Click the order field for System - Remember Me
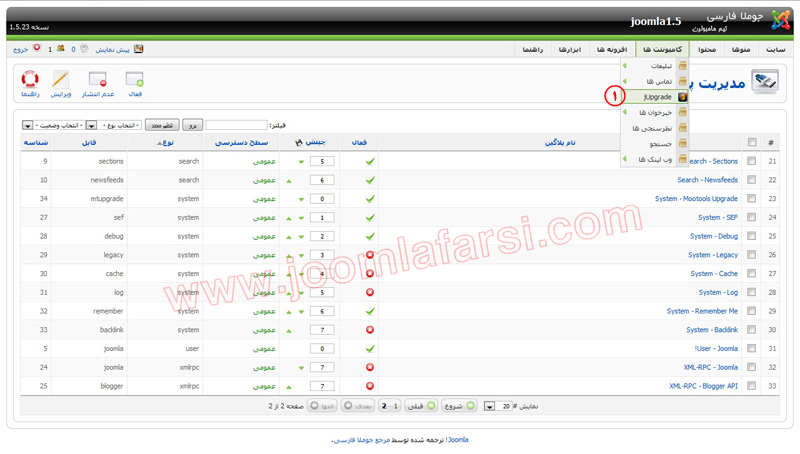The width and height of the screenshot is (800, 454). 322,311
